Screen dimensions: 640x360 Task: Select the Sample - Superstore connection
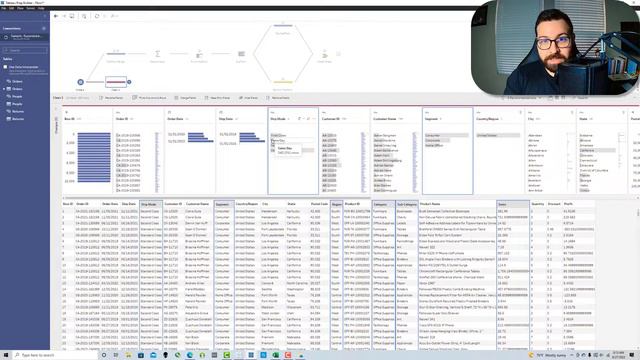(x=25, y=37)
